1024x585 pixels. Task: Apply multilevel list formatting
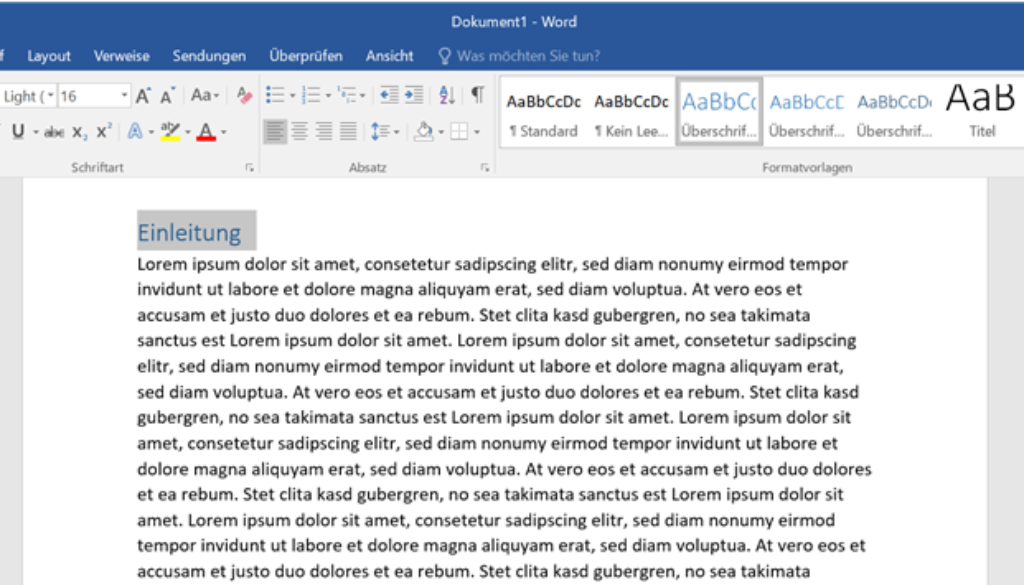point(347,95)
